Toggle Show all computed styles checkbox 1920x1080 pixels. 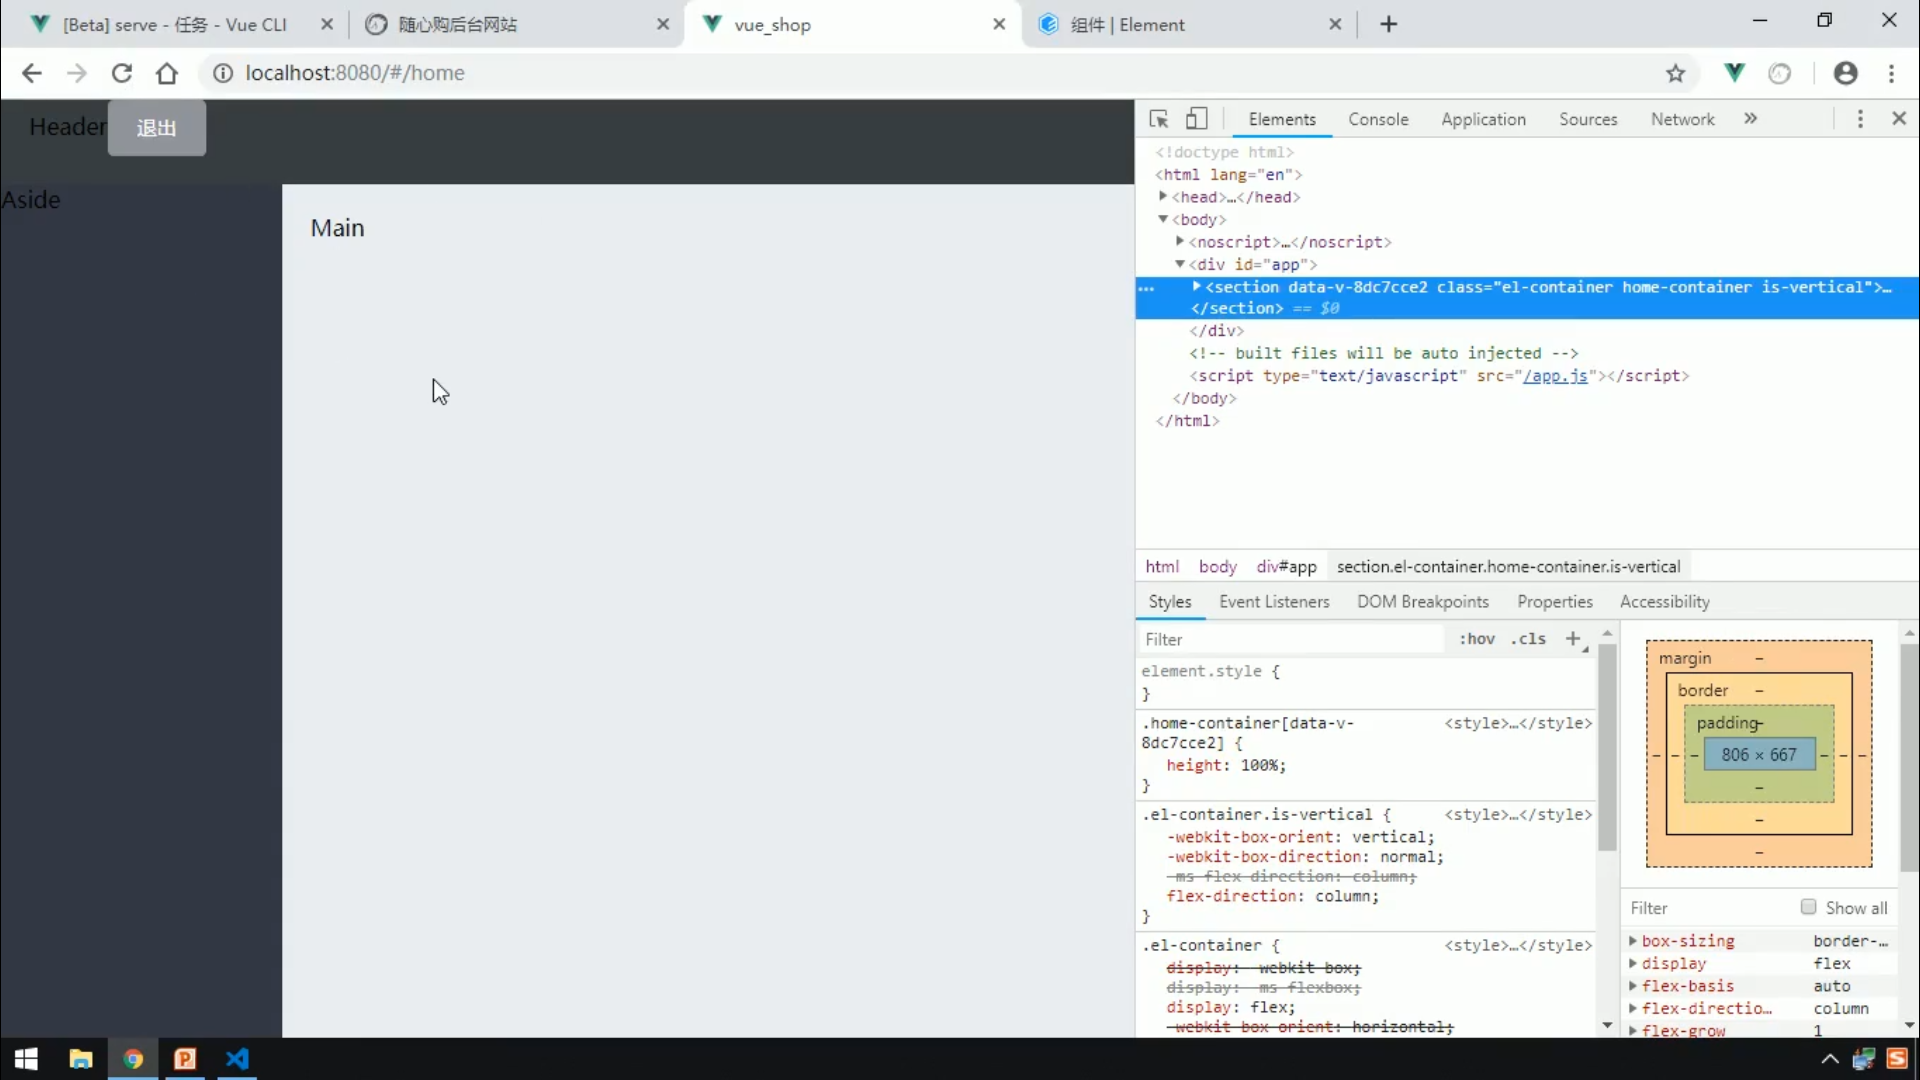(1809, 906)
